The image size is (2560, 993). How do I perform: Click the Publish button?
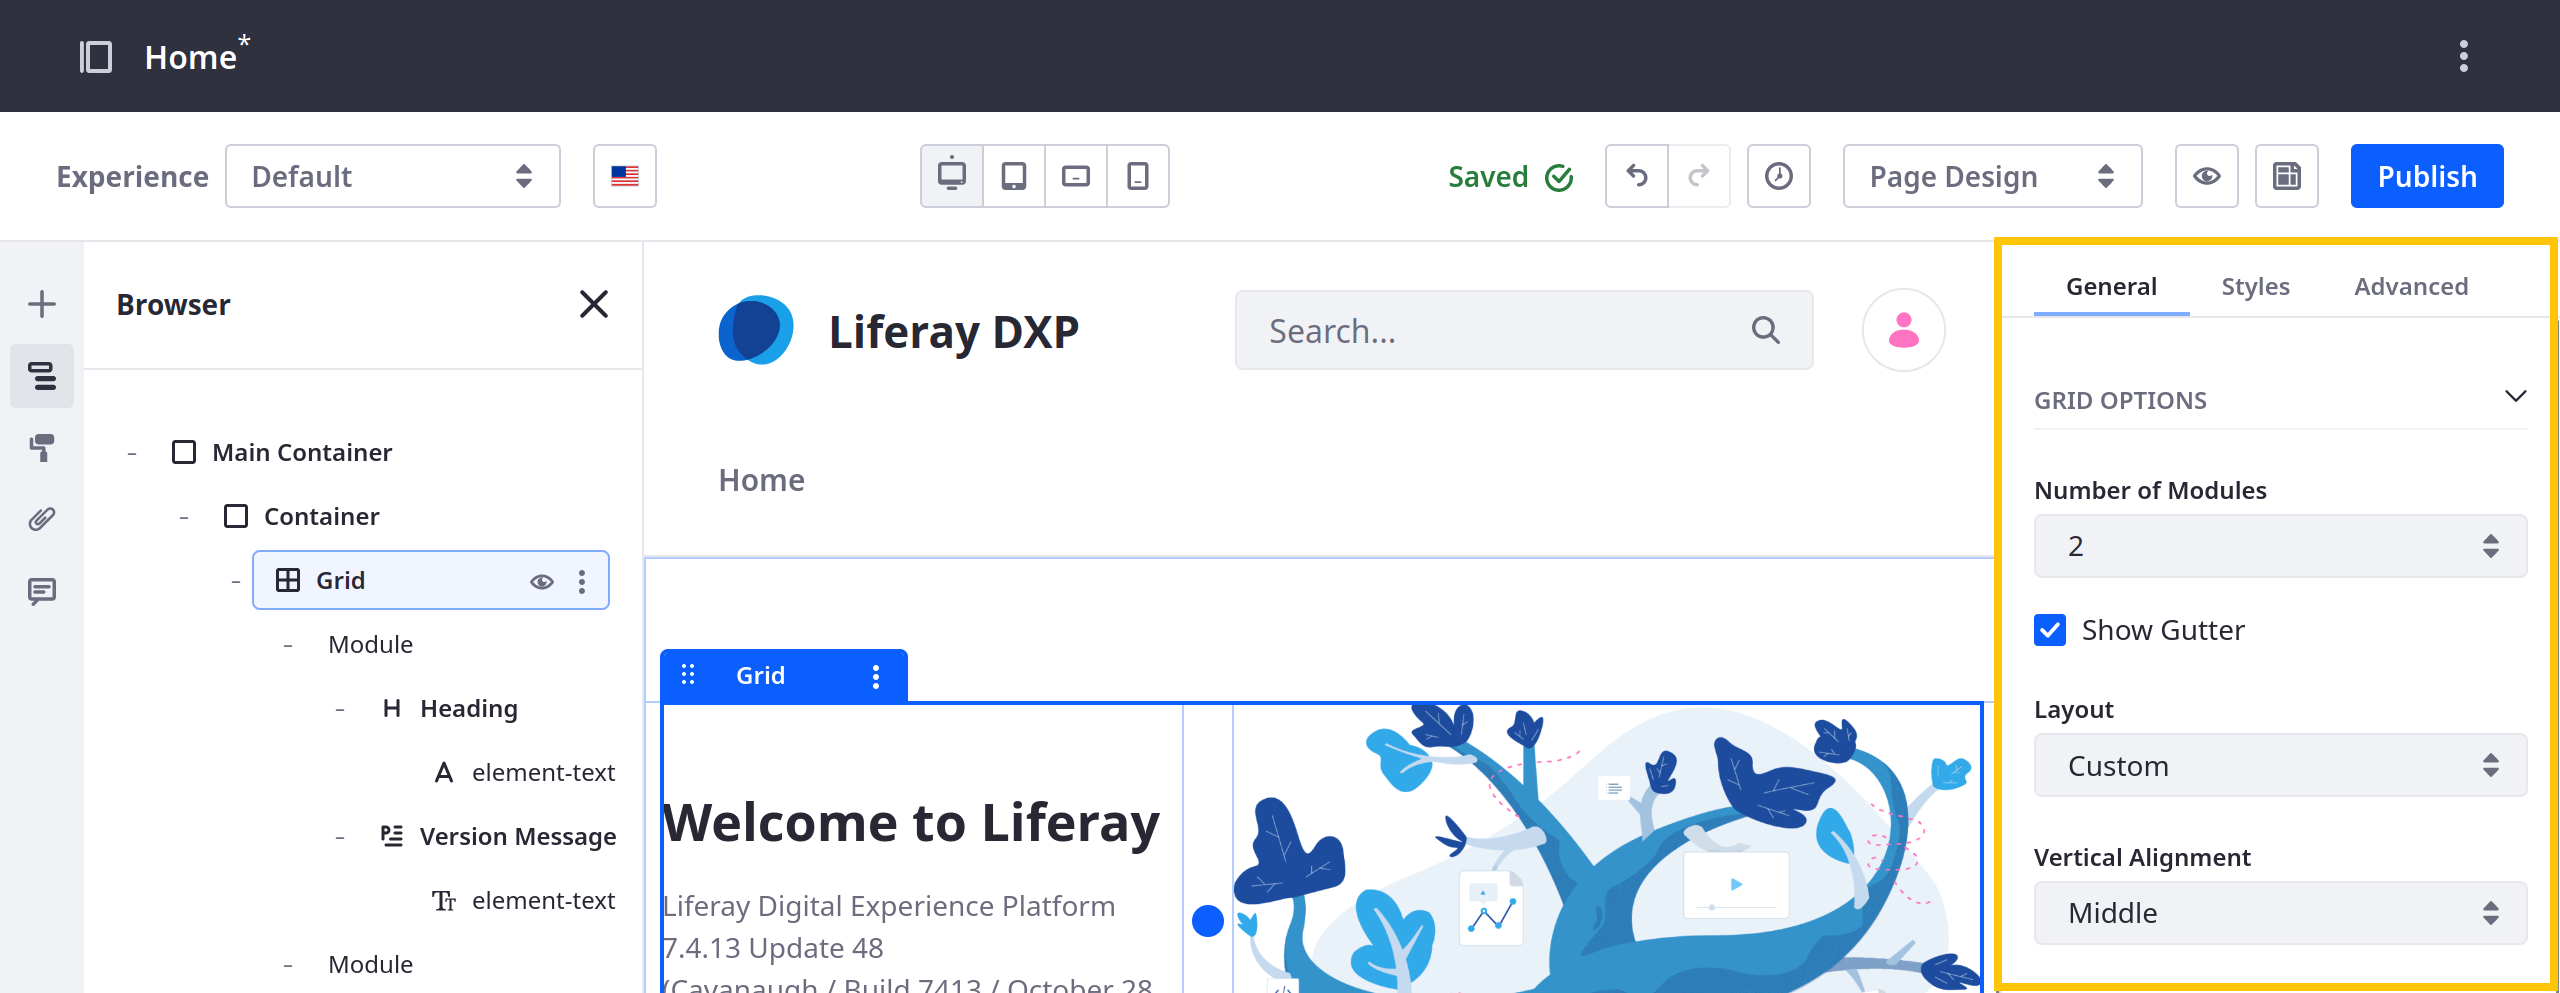(2427, 176)
